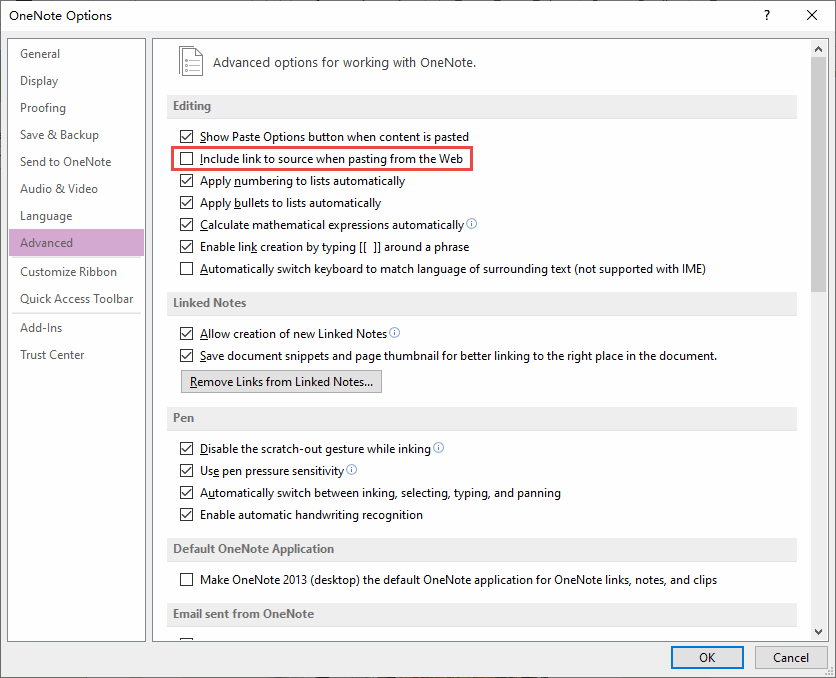Open Audio & Video settings
Screen dimensions: 836x678
click(76, 189)
